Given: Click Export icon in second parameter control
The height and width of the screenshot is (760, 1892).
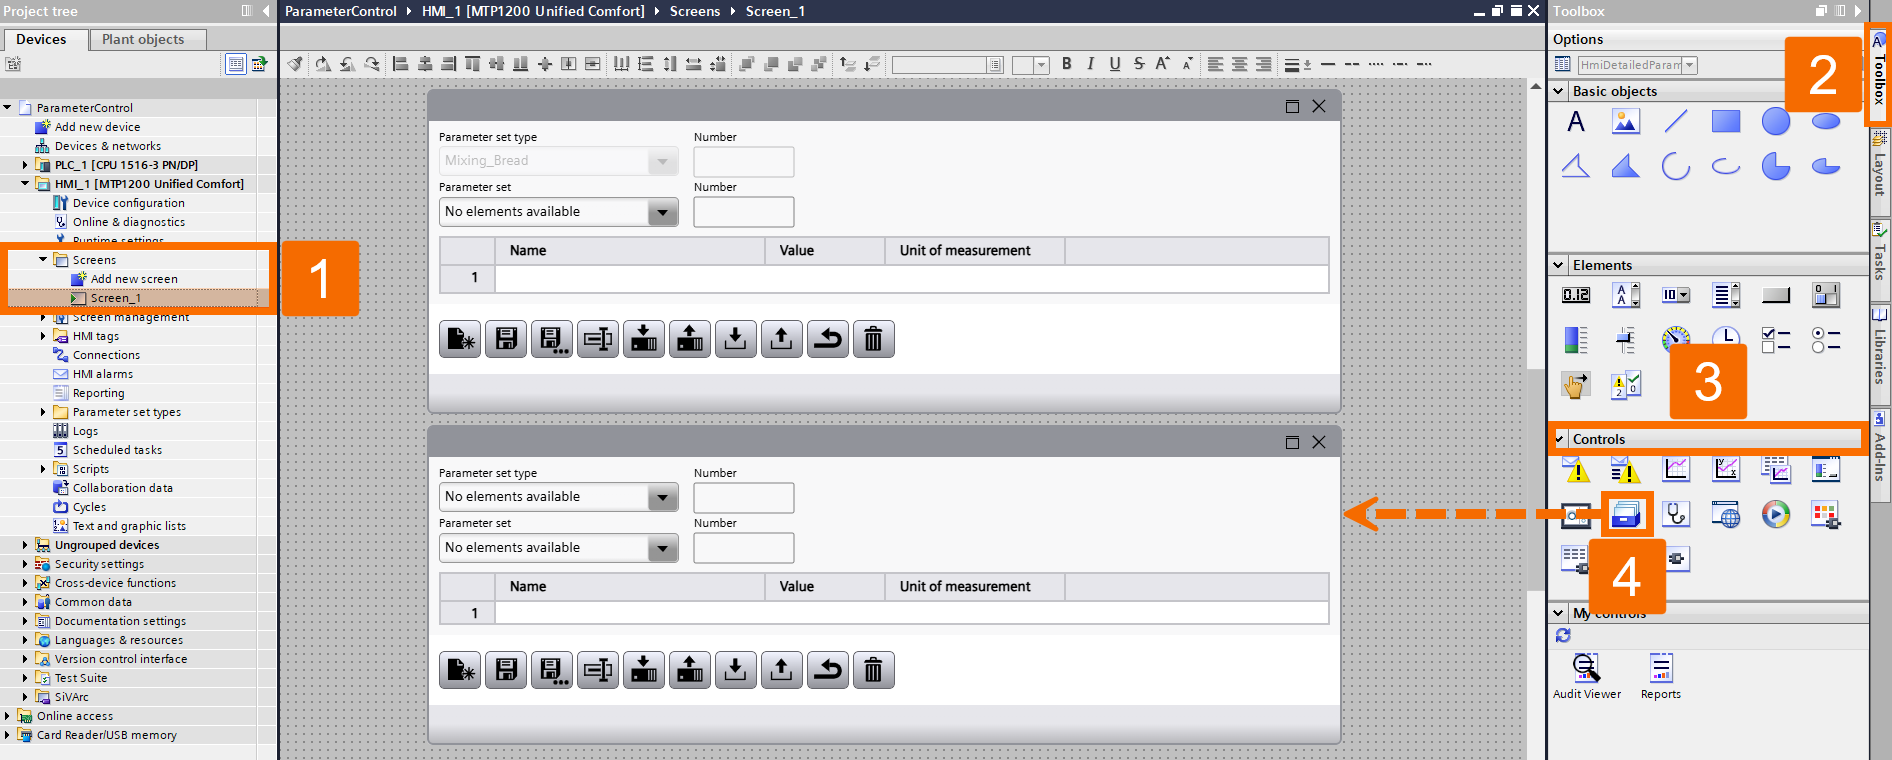Looking at the screenshot, I should point(782,670).
